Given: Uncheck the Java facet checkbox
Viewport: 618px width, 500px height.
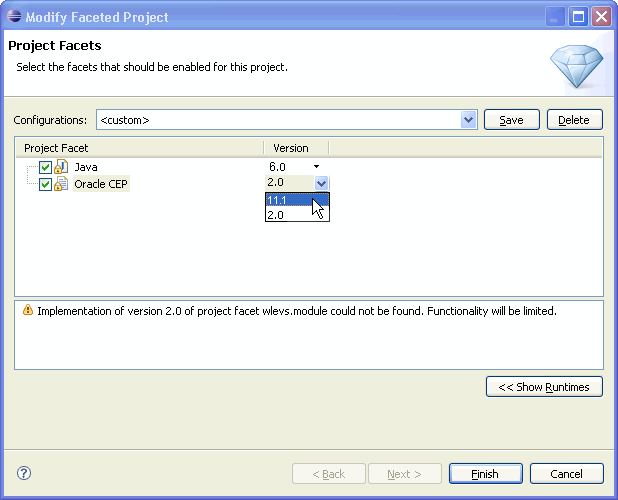Looking at the screenshot, I should click(45, 167).
